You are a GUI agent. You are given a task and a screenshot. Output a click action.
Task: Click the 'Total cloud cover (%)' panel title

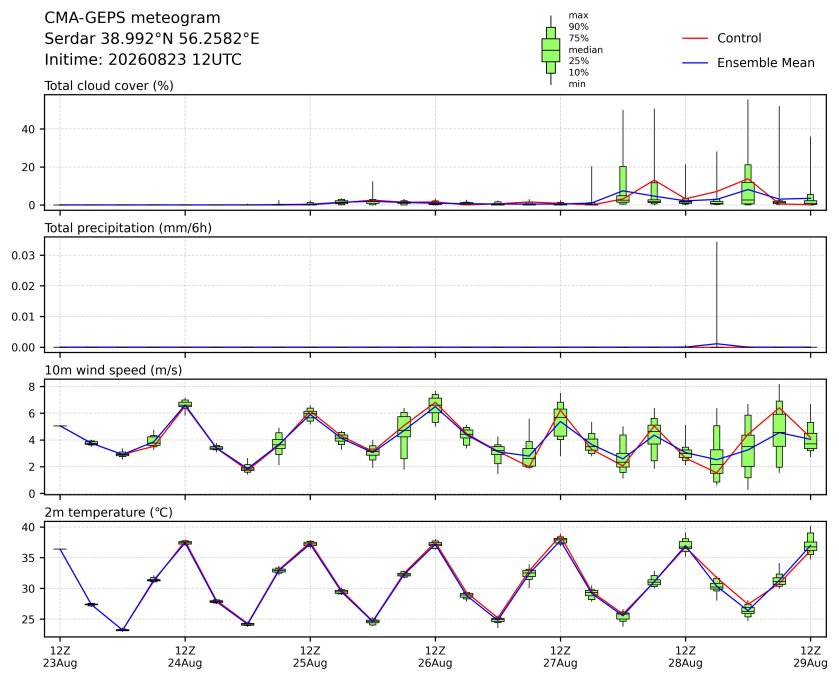coord(109,86)
